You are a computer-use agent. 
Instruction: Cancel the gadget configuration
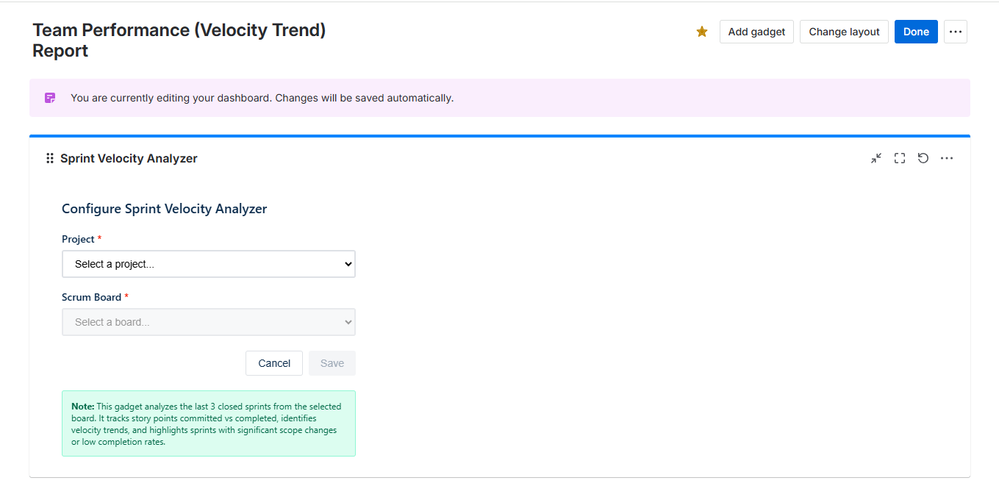click(x=274, y=363)
